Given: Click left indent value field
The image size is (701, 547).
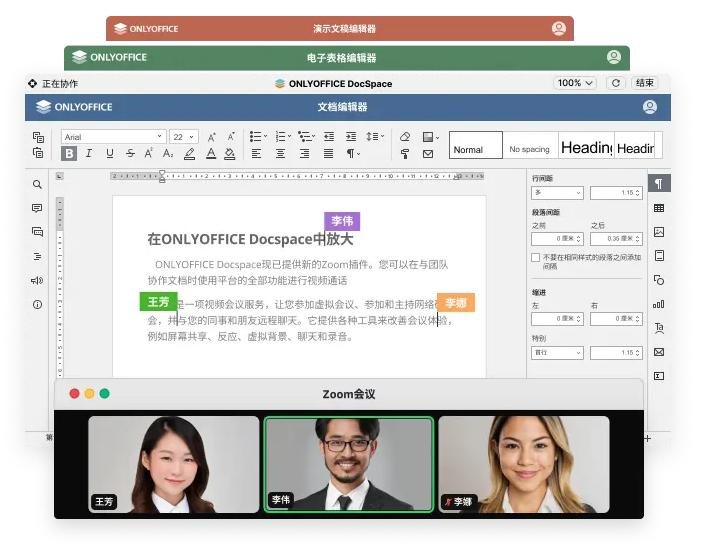Looking at the screenshot, I should coord(557,319).
